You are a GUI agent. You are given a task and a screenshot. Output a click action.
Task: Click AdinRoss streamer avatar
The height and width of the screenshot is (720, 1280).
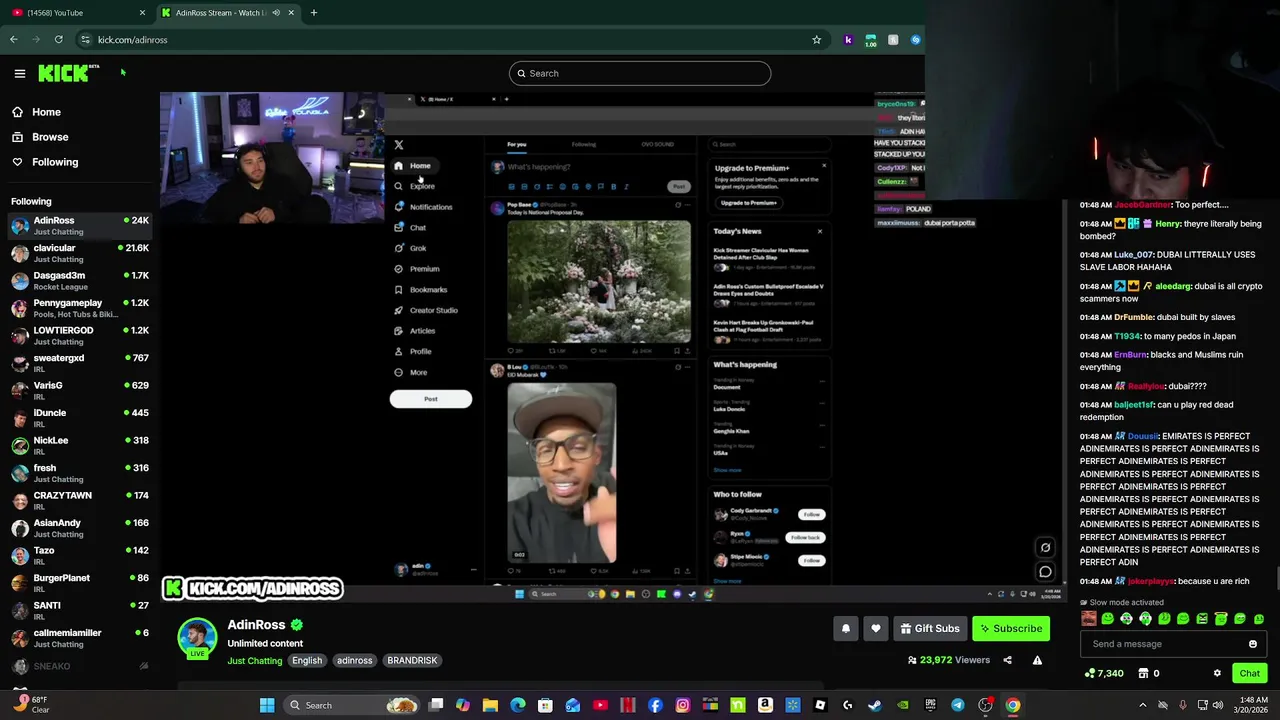coord(197,638)
